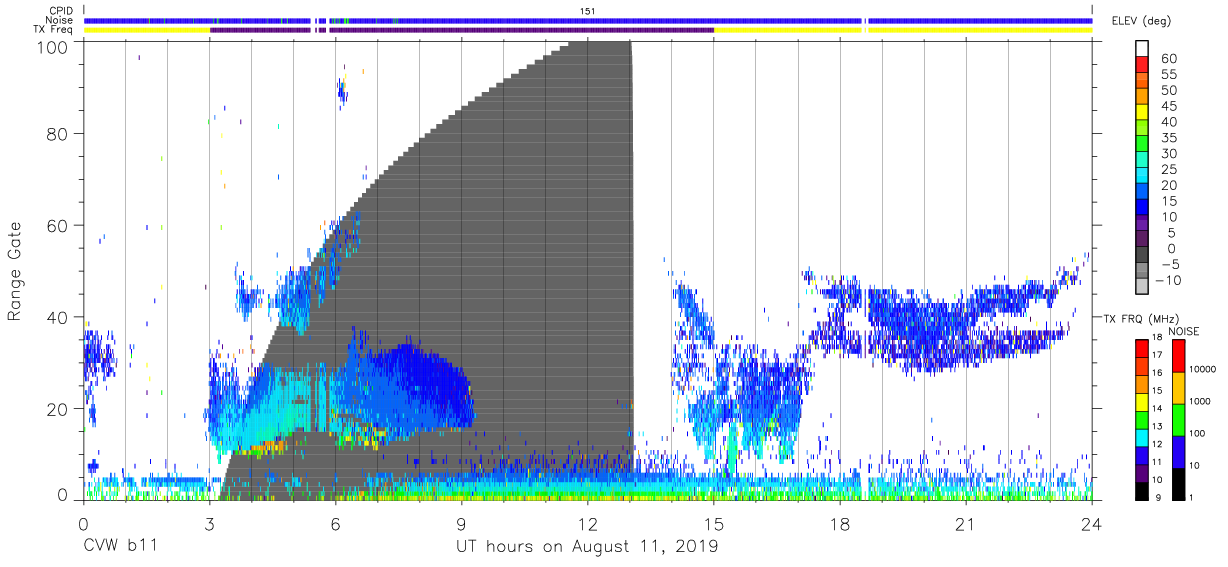Select 'UT hours on August 11, 2019' axis title

(587, 547)
